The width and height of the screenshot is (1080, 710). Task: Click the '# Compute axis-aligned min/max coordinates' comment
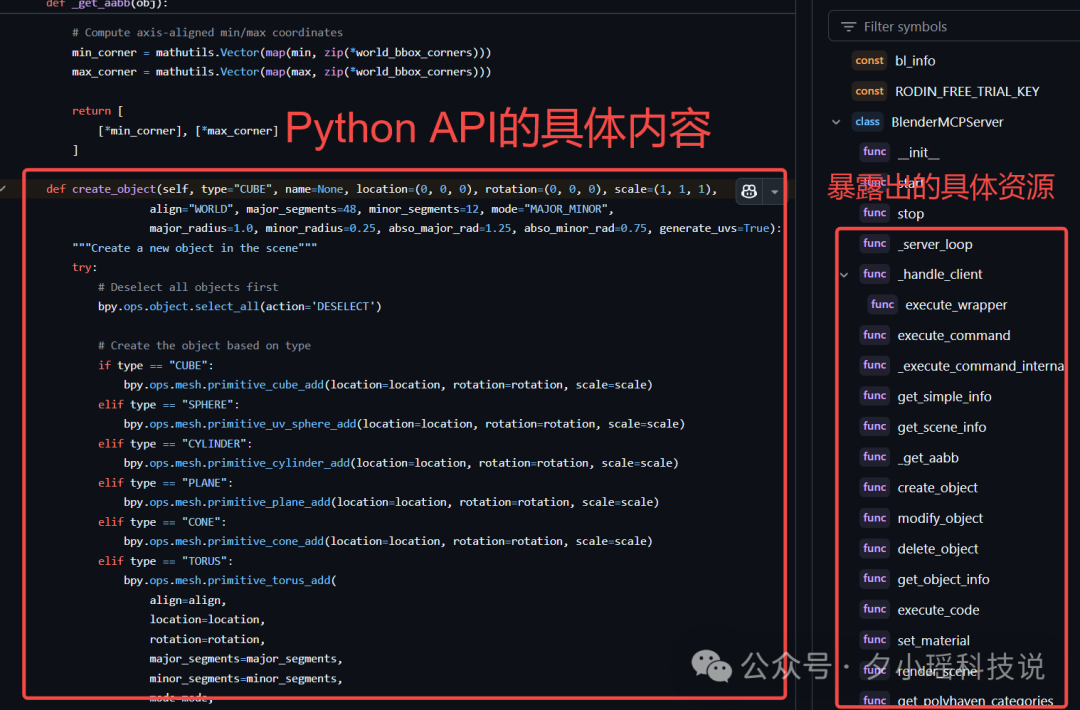(207, 32)
